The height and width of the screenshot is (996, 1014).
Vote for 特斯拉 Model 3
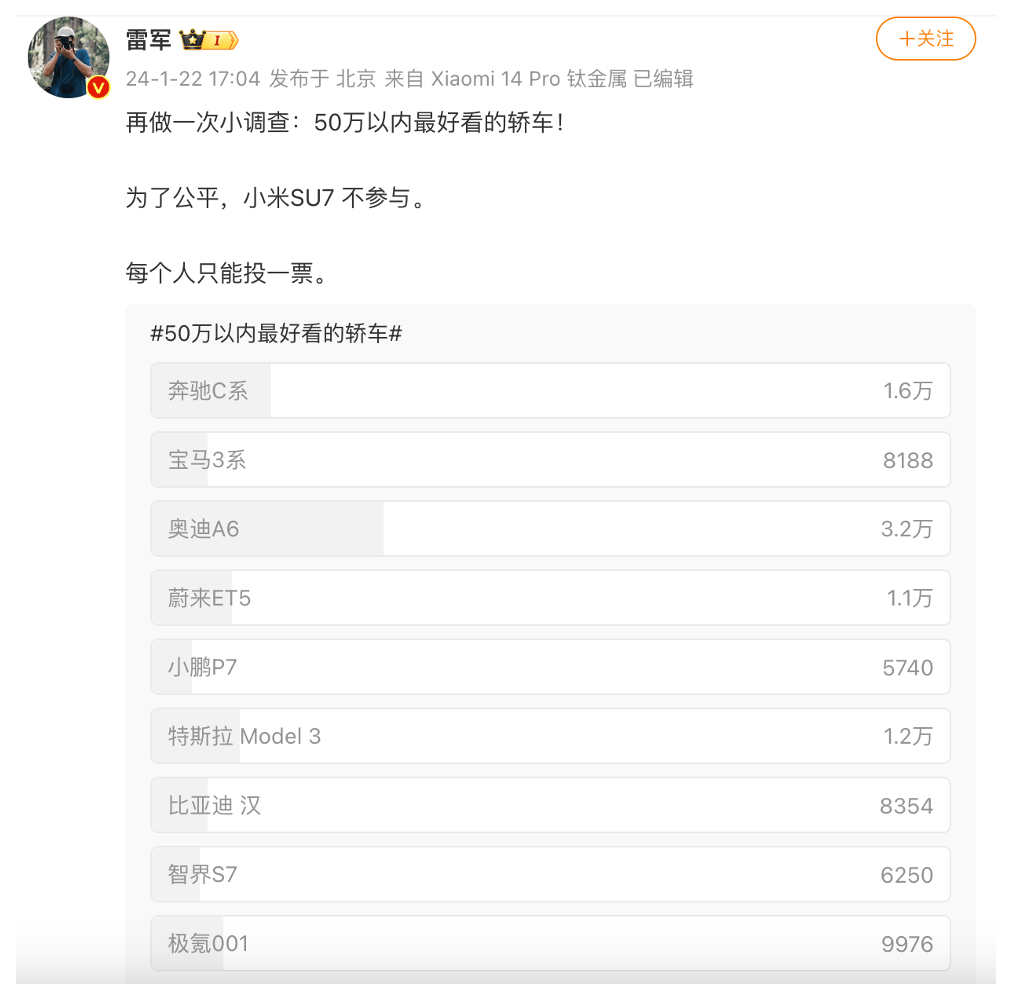pyautogui.click(x=550, y=737)
